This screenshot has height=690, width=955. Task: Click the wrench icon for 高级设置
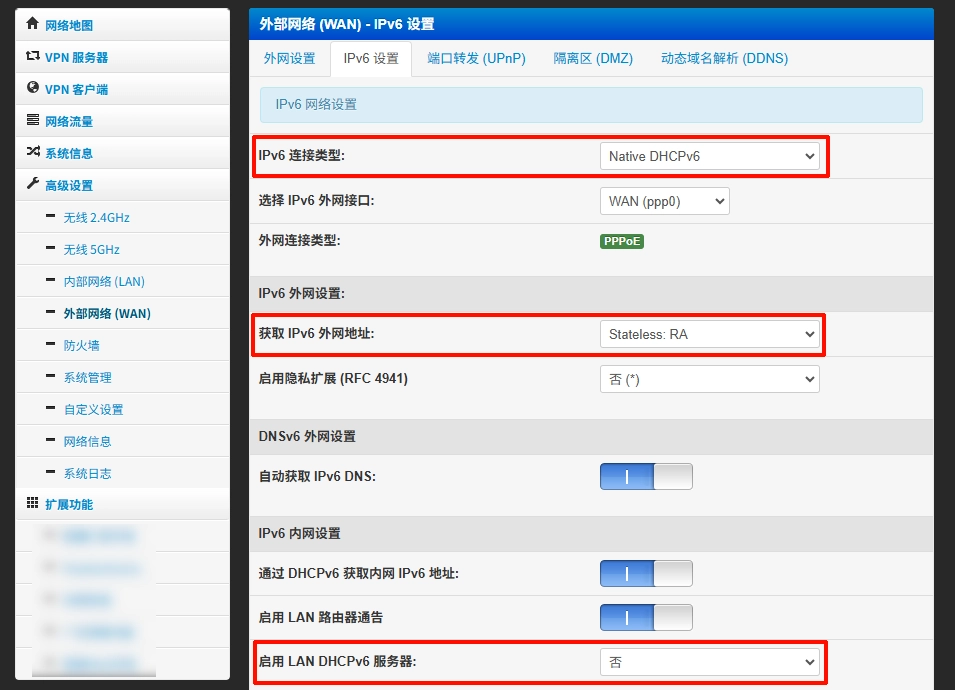tap(32, 185)
